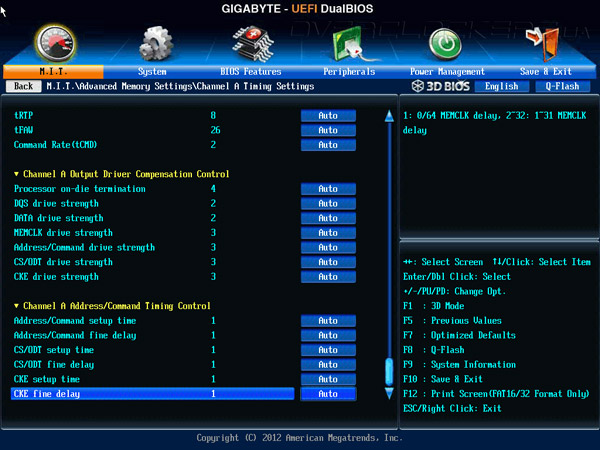This screenshot has width=600, height=450.
Task: Select Address/Command fine delay row
Action: 153,335
